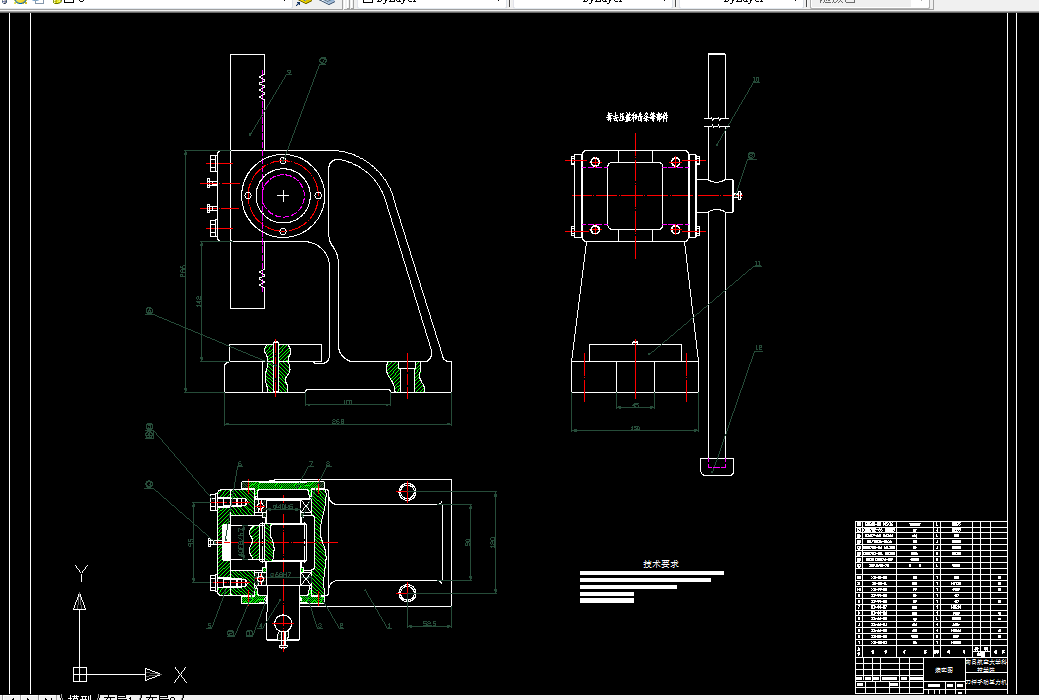Image resolution: width=1039 pixels, height=700 pixels.
Task: Pick the vertical 50 dimension text
Action: click(468, 542)
